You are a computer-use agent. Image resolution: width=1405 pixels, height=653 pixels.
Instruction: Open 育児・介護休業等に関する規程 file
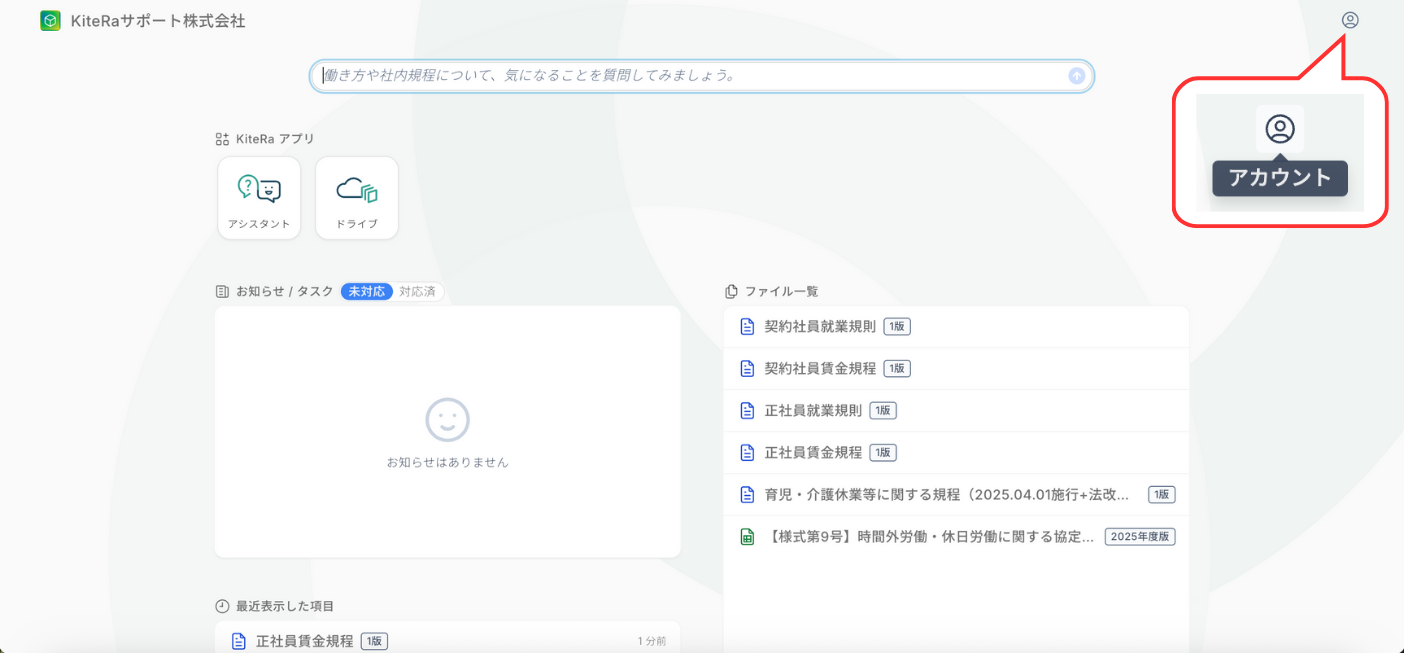coord(946,494)
